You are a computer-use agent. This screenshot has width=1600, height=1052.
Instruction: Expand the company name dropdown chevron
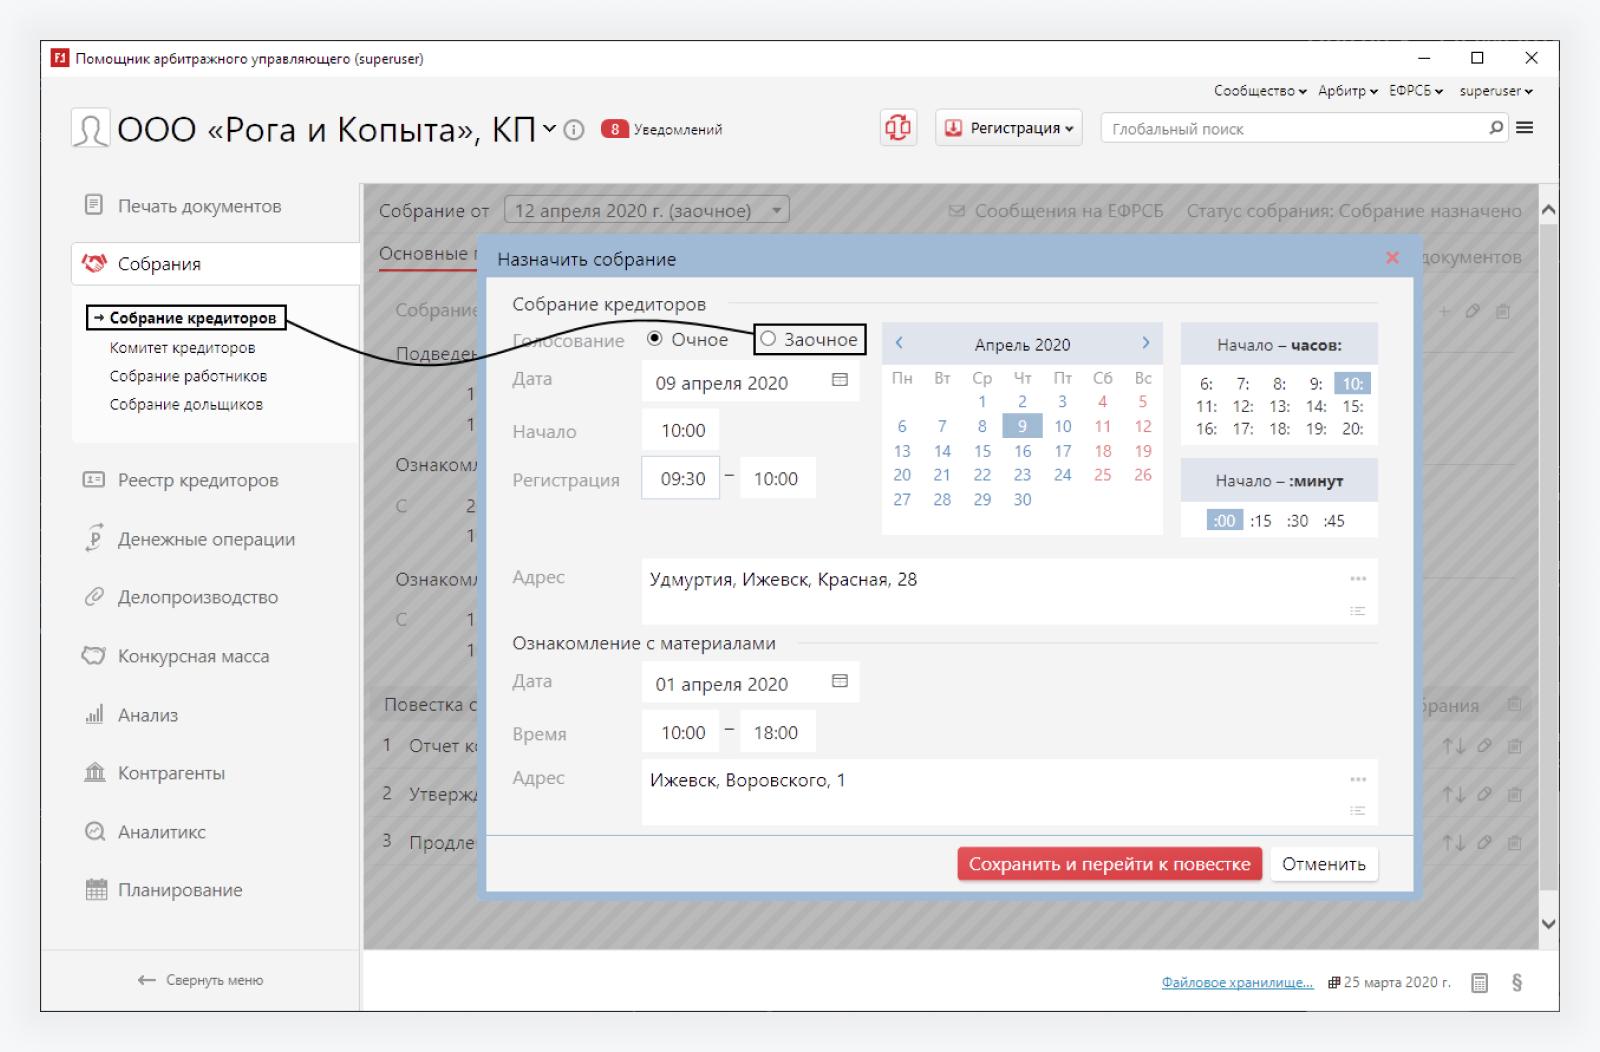(549, 129)
